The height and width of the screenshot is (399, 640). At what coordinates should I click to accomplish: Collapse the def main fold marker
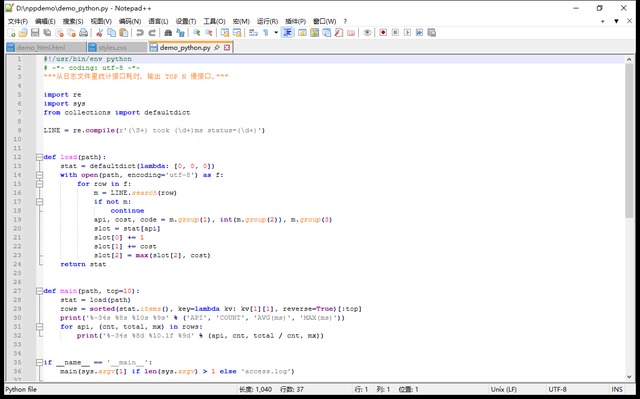(39, 291)
